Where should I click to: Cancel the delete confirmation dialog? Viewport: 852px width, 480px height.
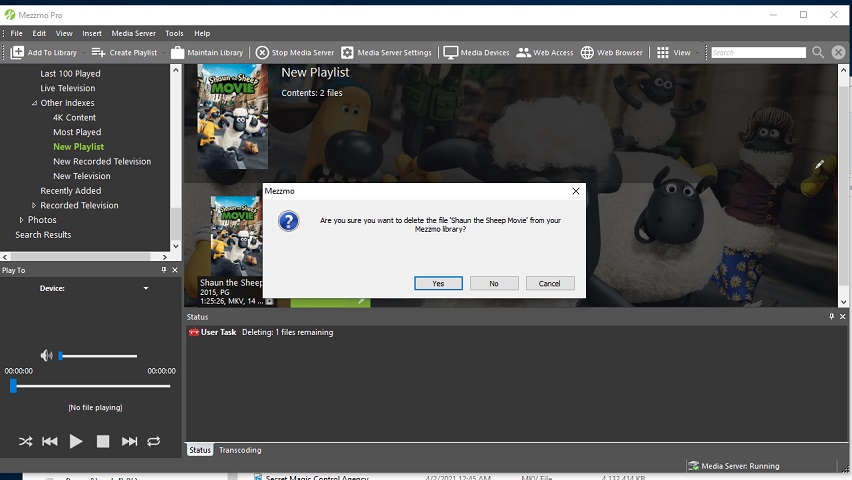point(550,283)
